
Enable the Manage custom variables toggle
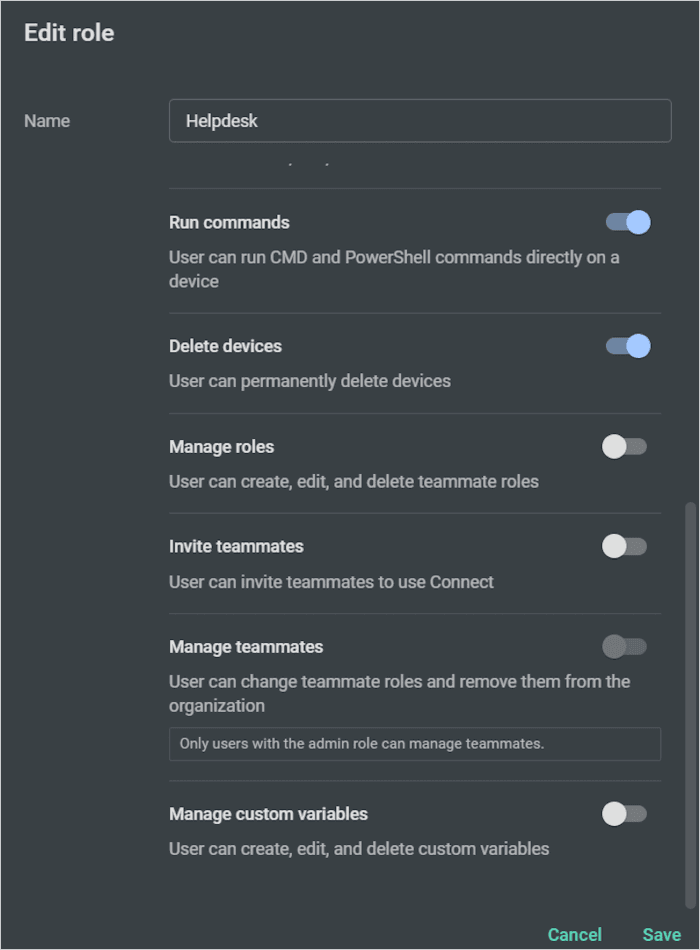coord(624,814)
